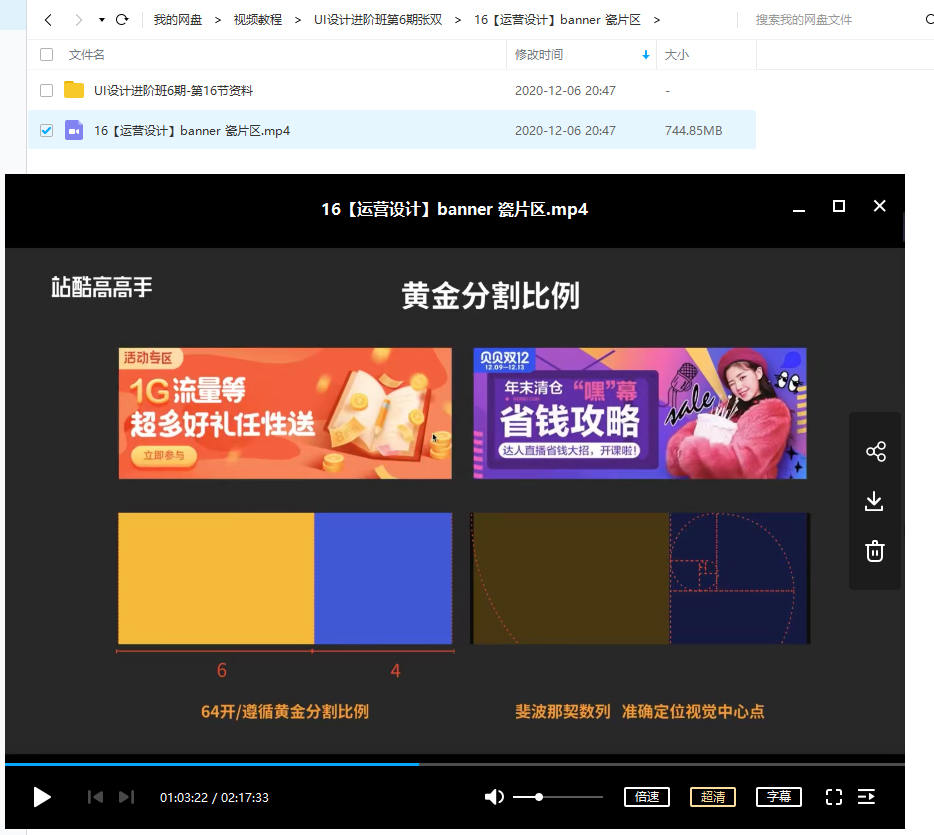Open the 倍速 playback speed menu
Image resolution: width=934 pixels, height=835 pixels.
(647, 797)
